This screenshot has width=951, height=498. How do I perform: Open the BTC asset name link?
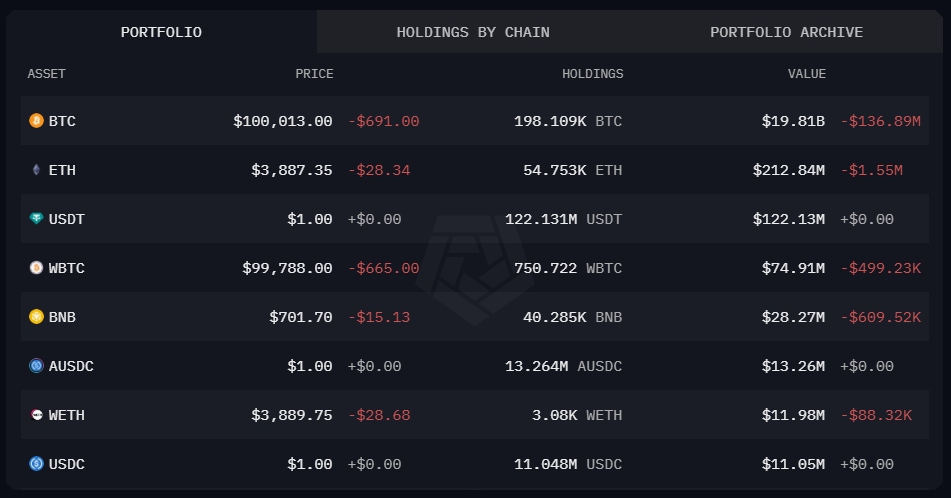pyautogui.click(x=62, y=121)
